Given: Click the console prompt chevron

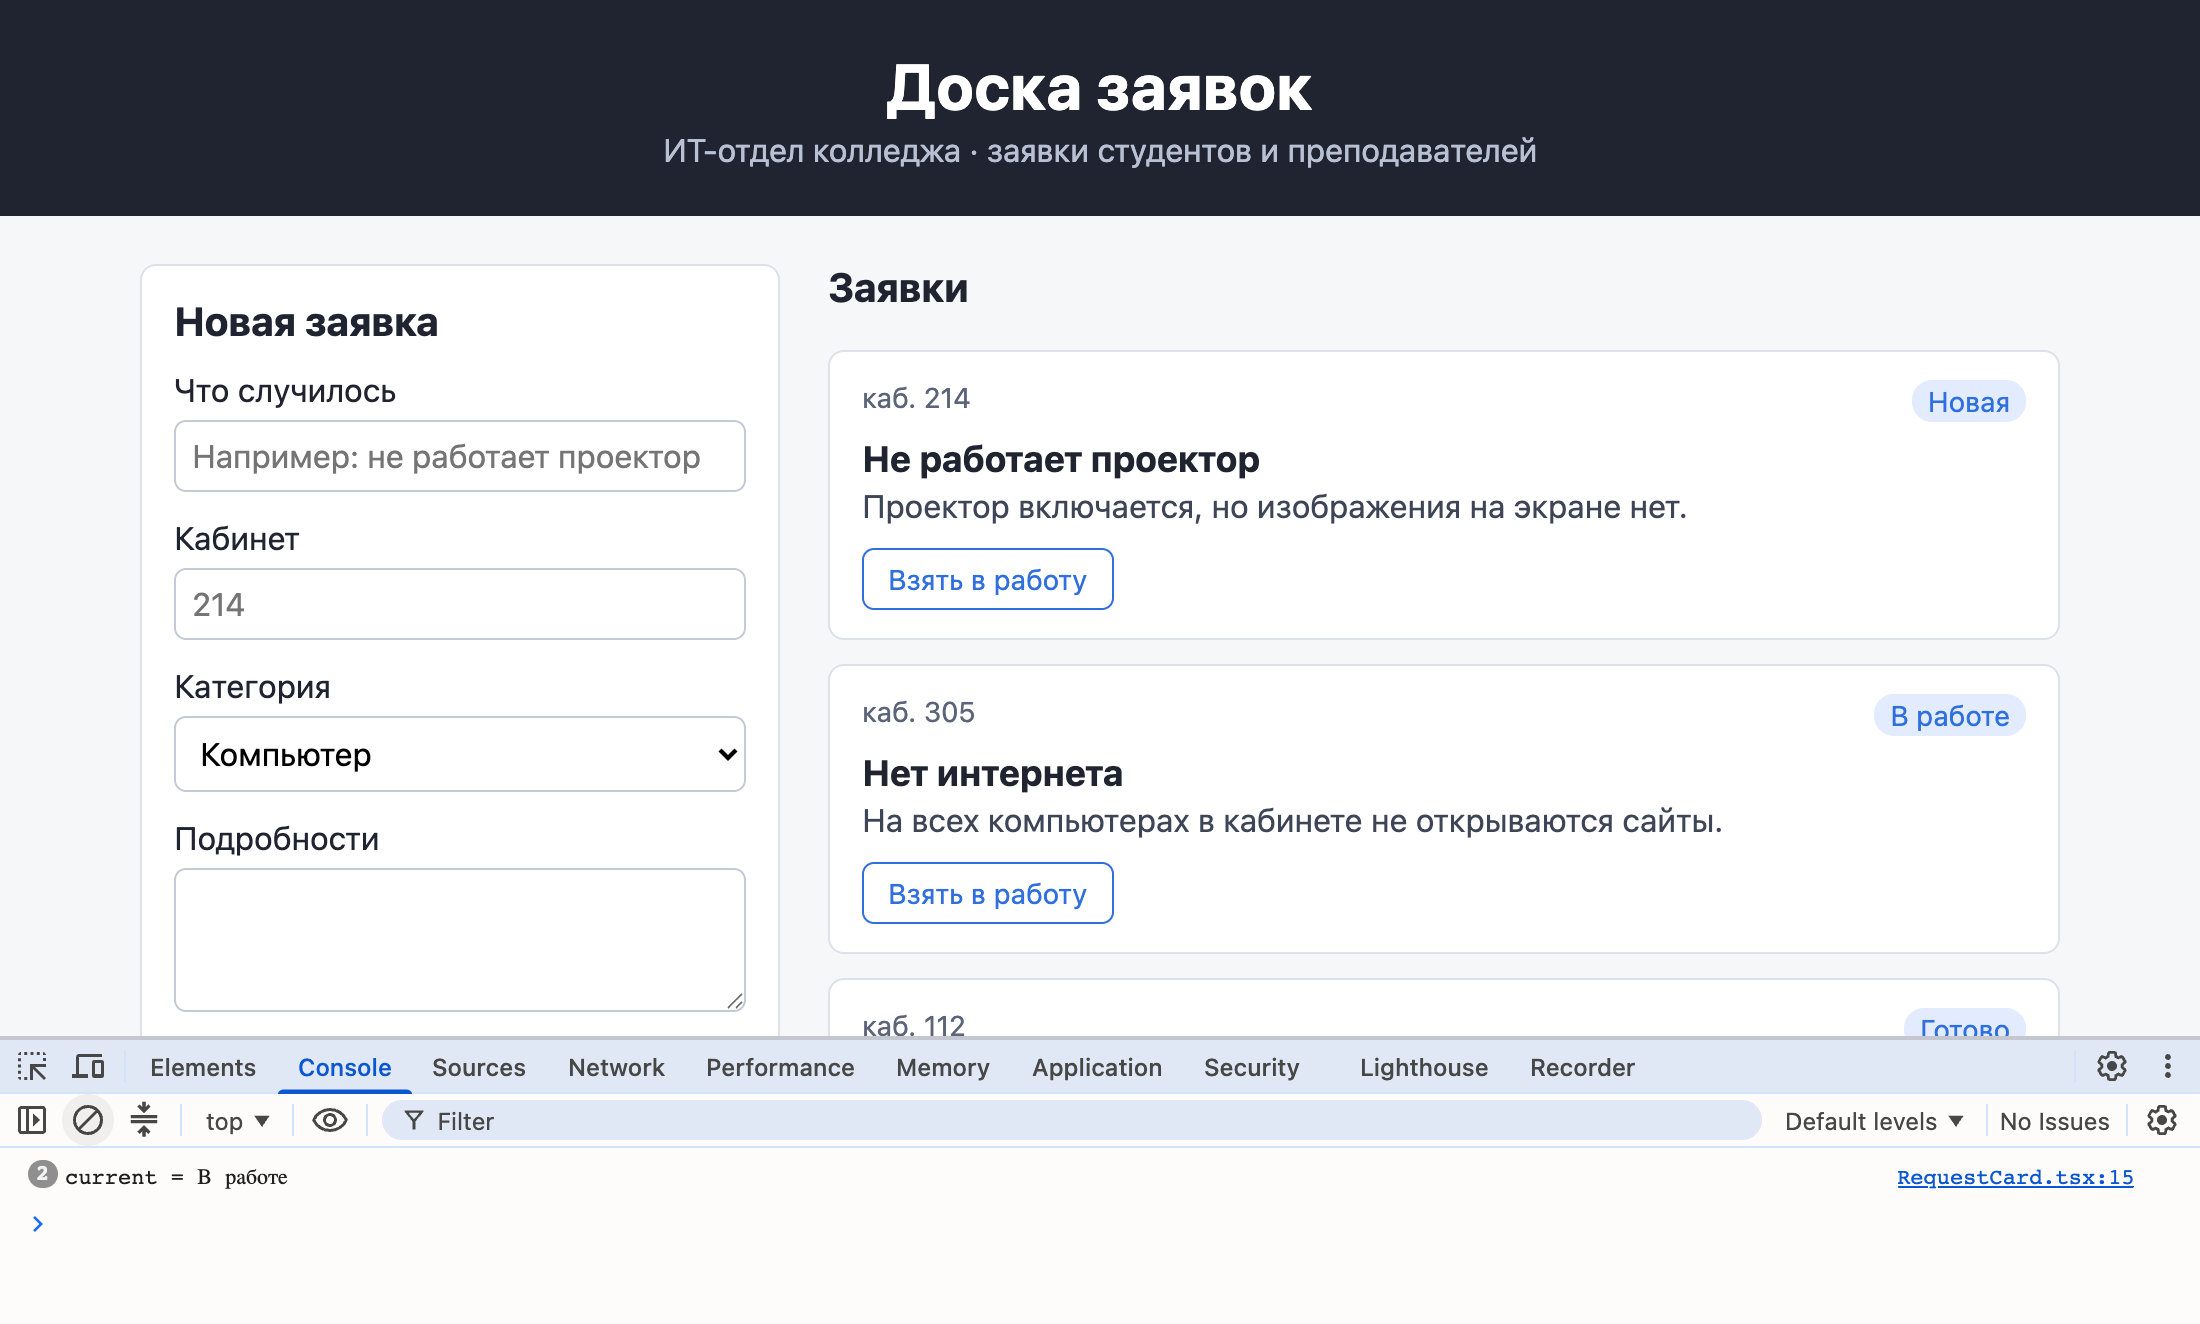Looking at the screenshot, I should click(x=38, y=1224).
